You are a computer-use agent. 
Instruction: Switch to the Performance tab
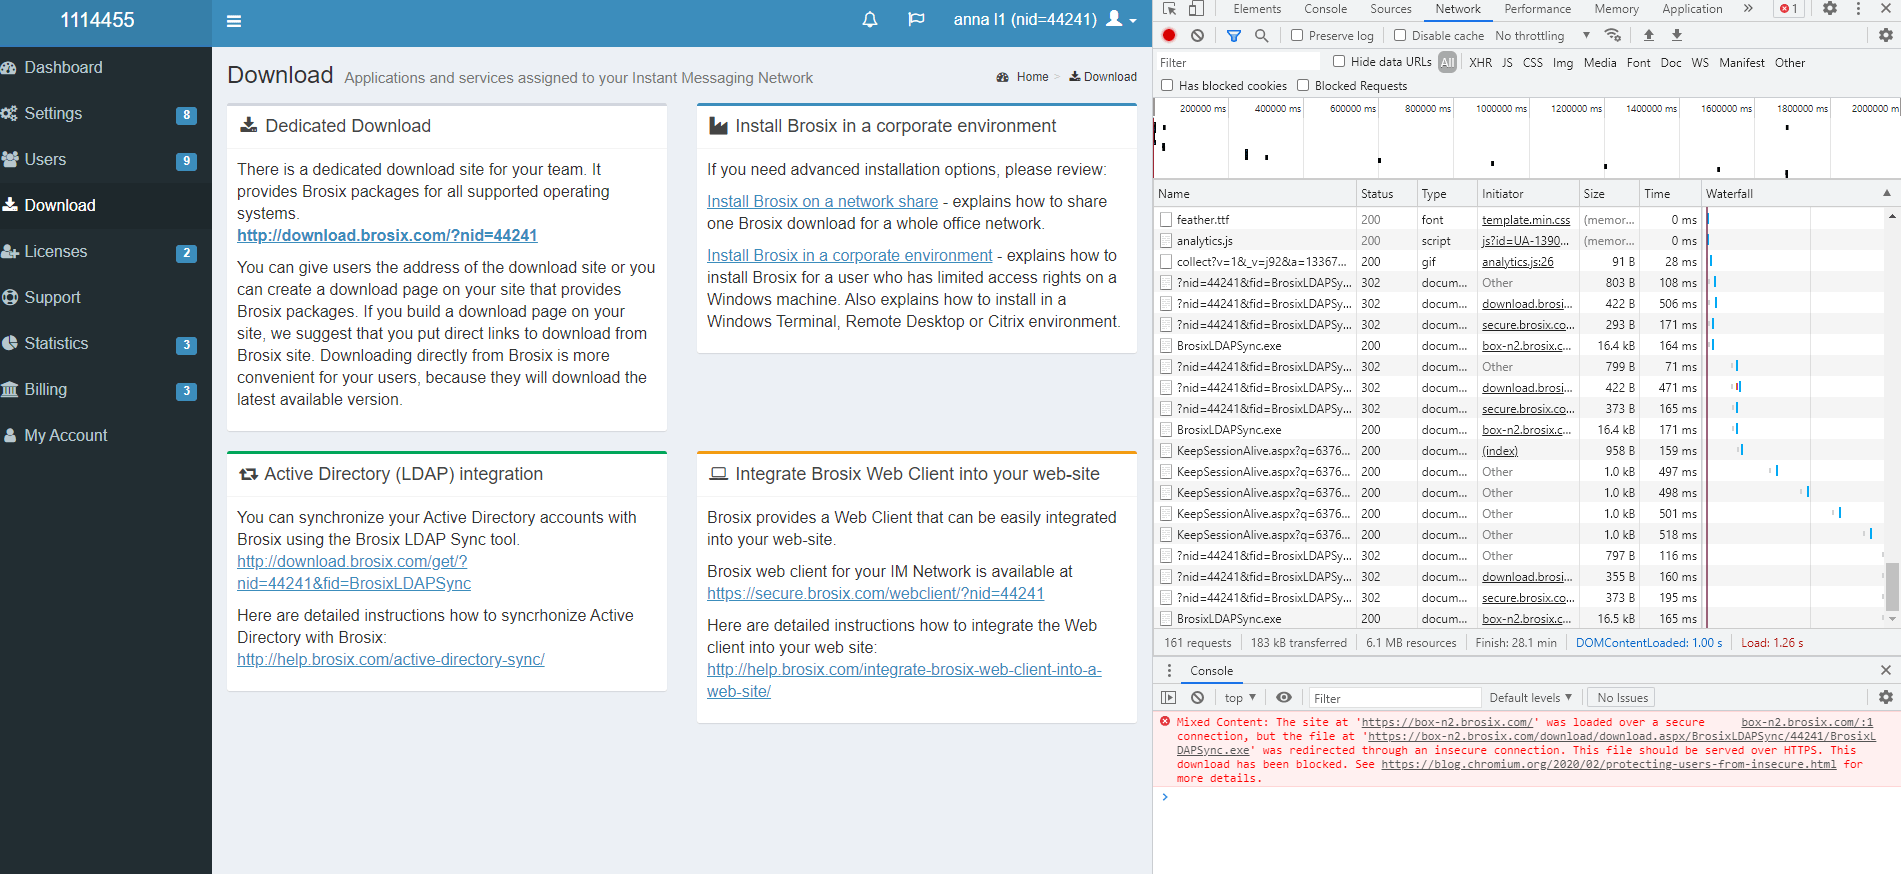[x=1538, y=9]
